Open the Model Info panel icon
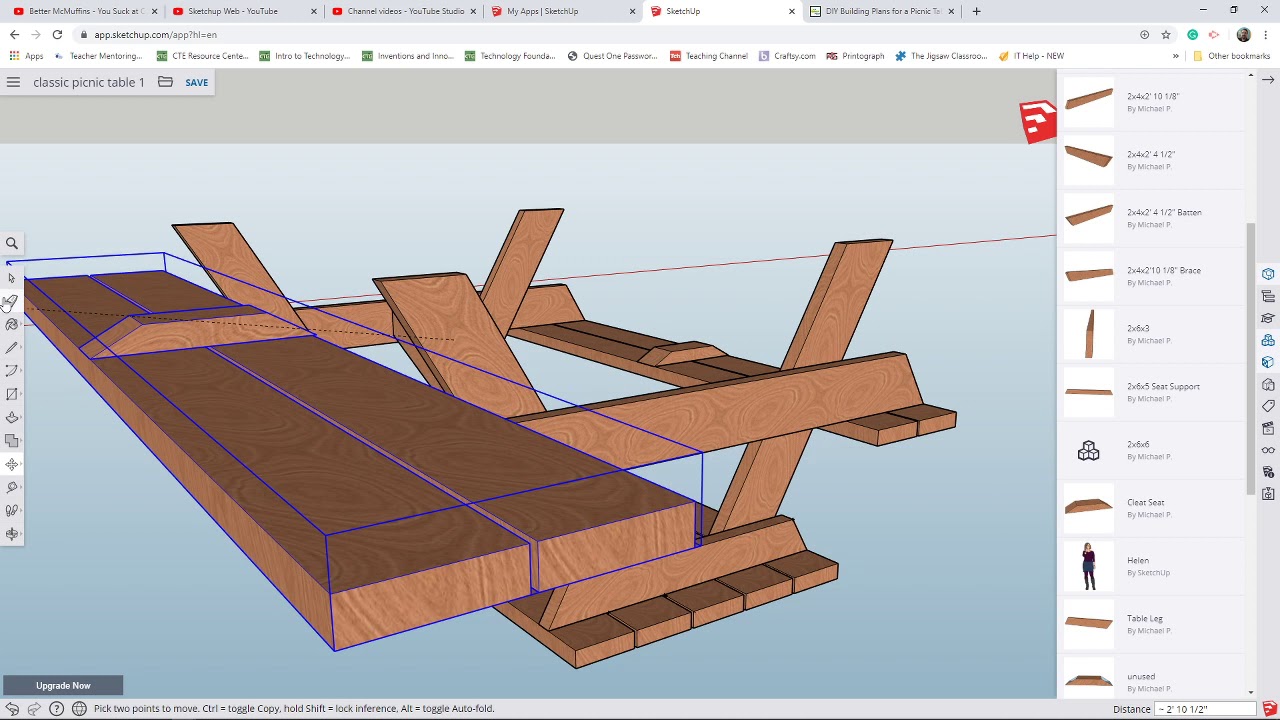1280x720 pixels. (1268, 472)
